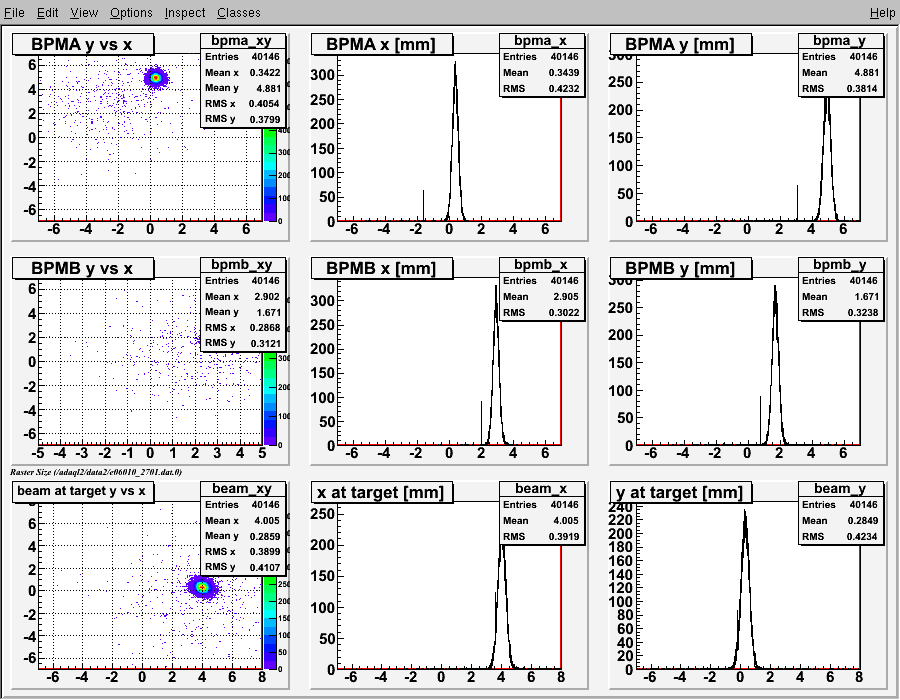The image size is (900, 700).
Task: Click the 'BPMA x [mm]' plot title
Action: pos(382,44)
